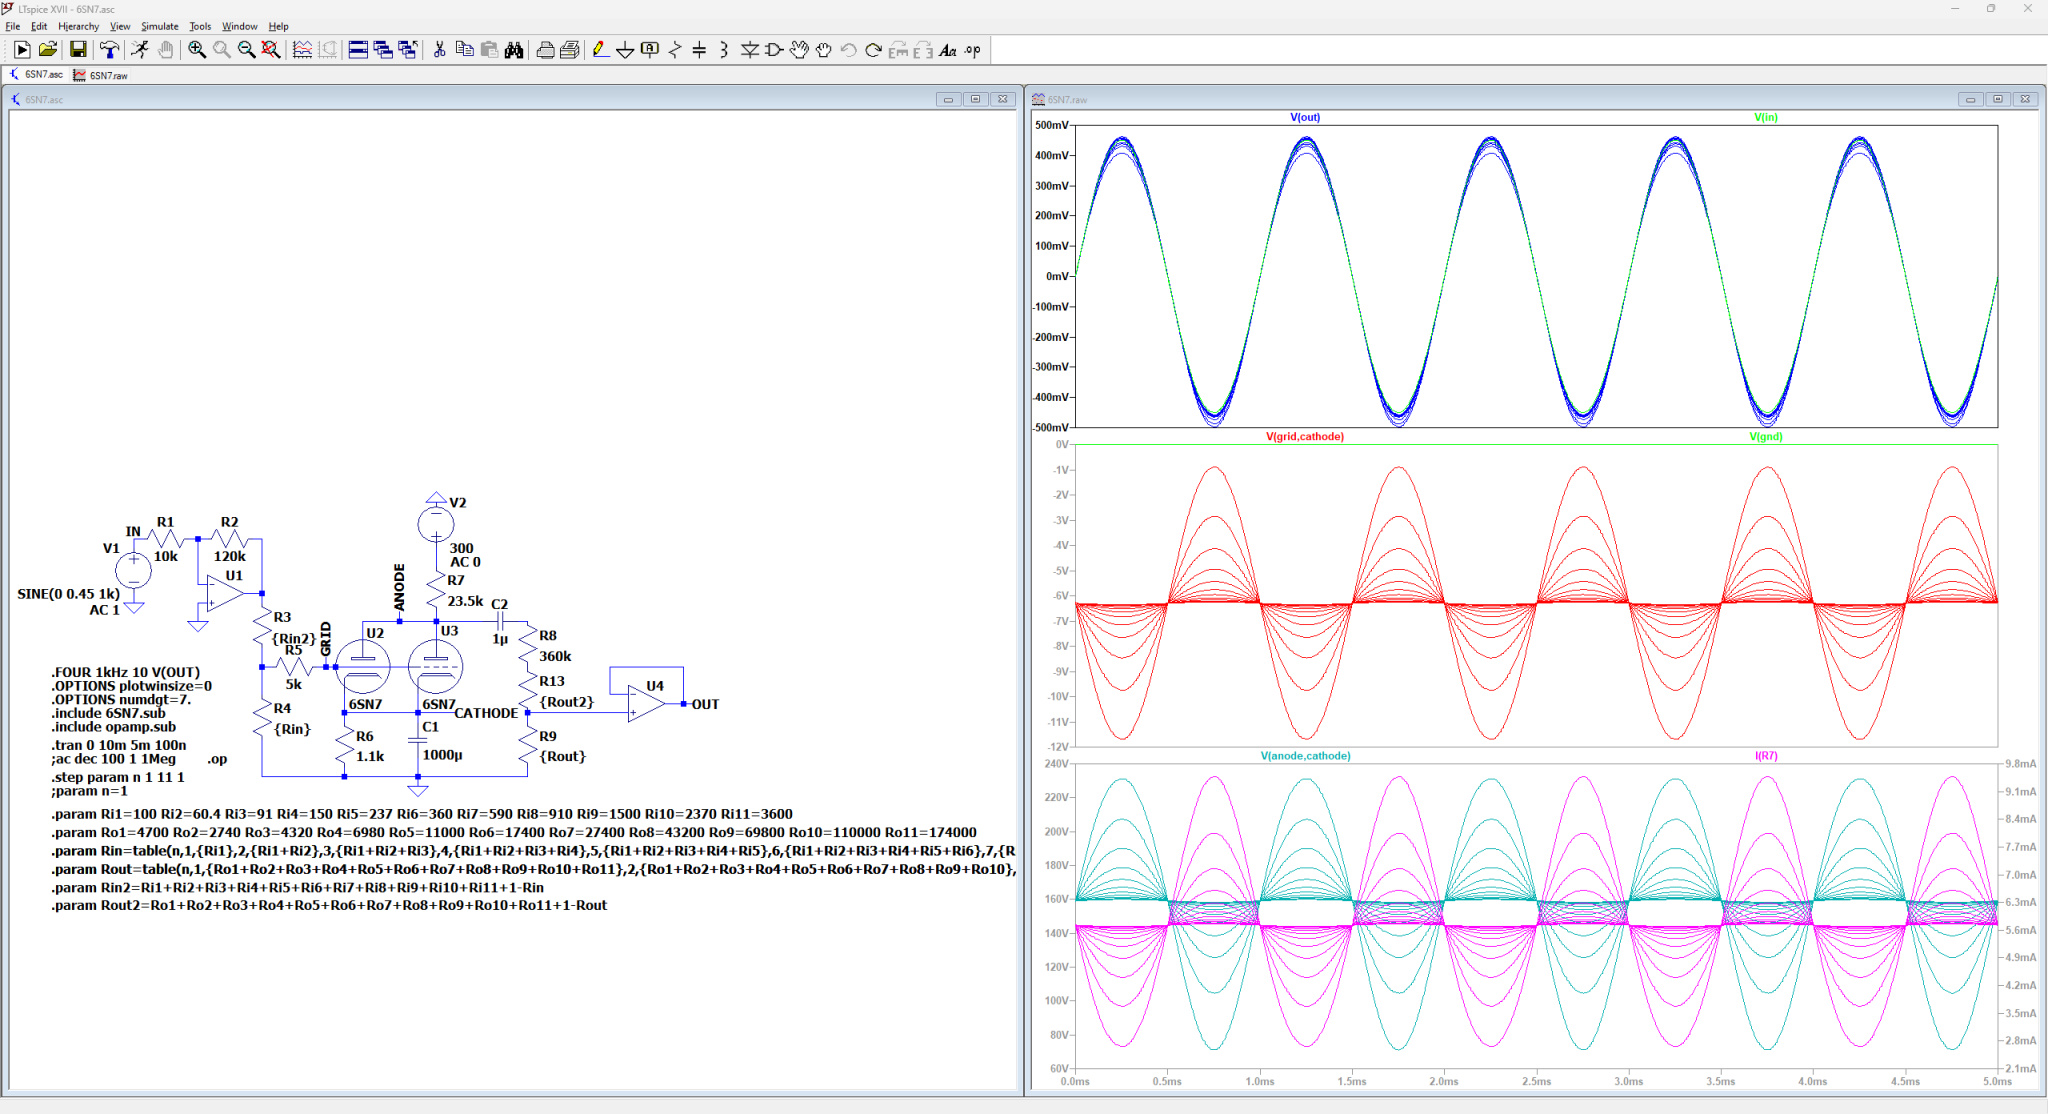Select the Drag hand tool
The image size is (2048, 1114).
tap(824, 50)
